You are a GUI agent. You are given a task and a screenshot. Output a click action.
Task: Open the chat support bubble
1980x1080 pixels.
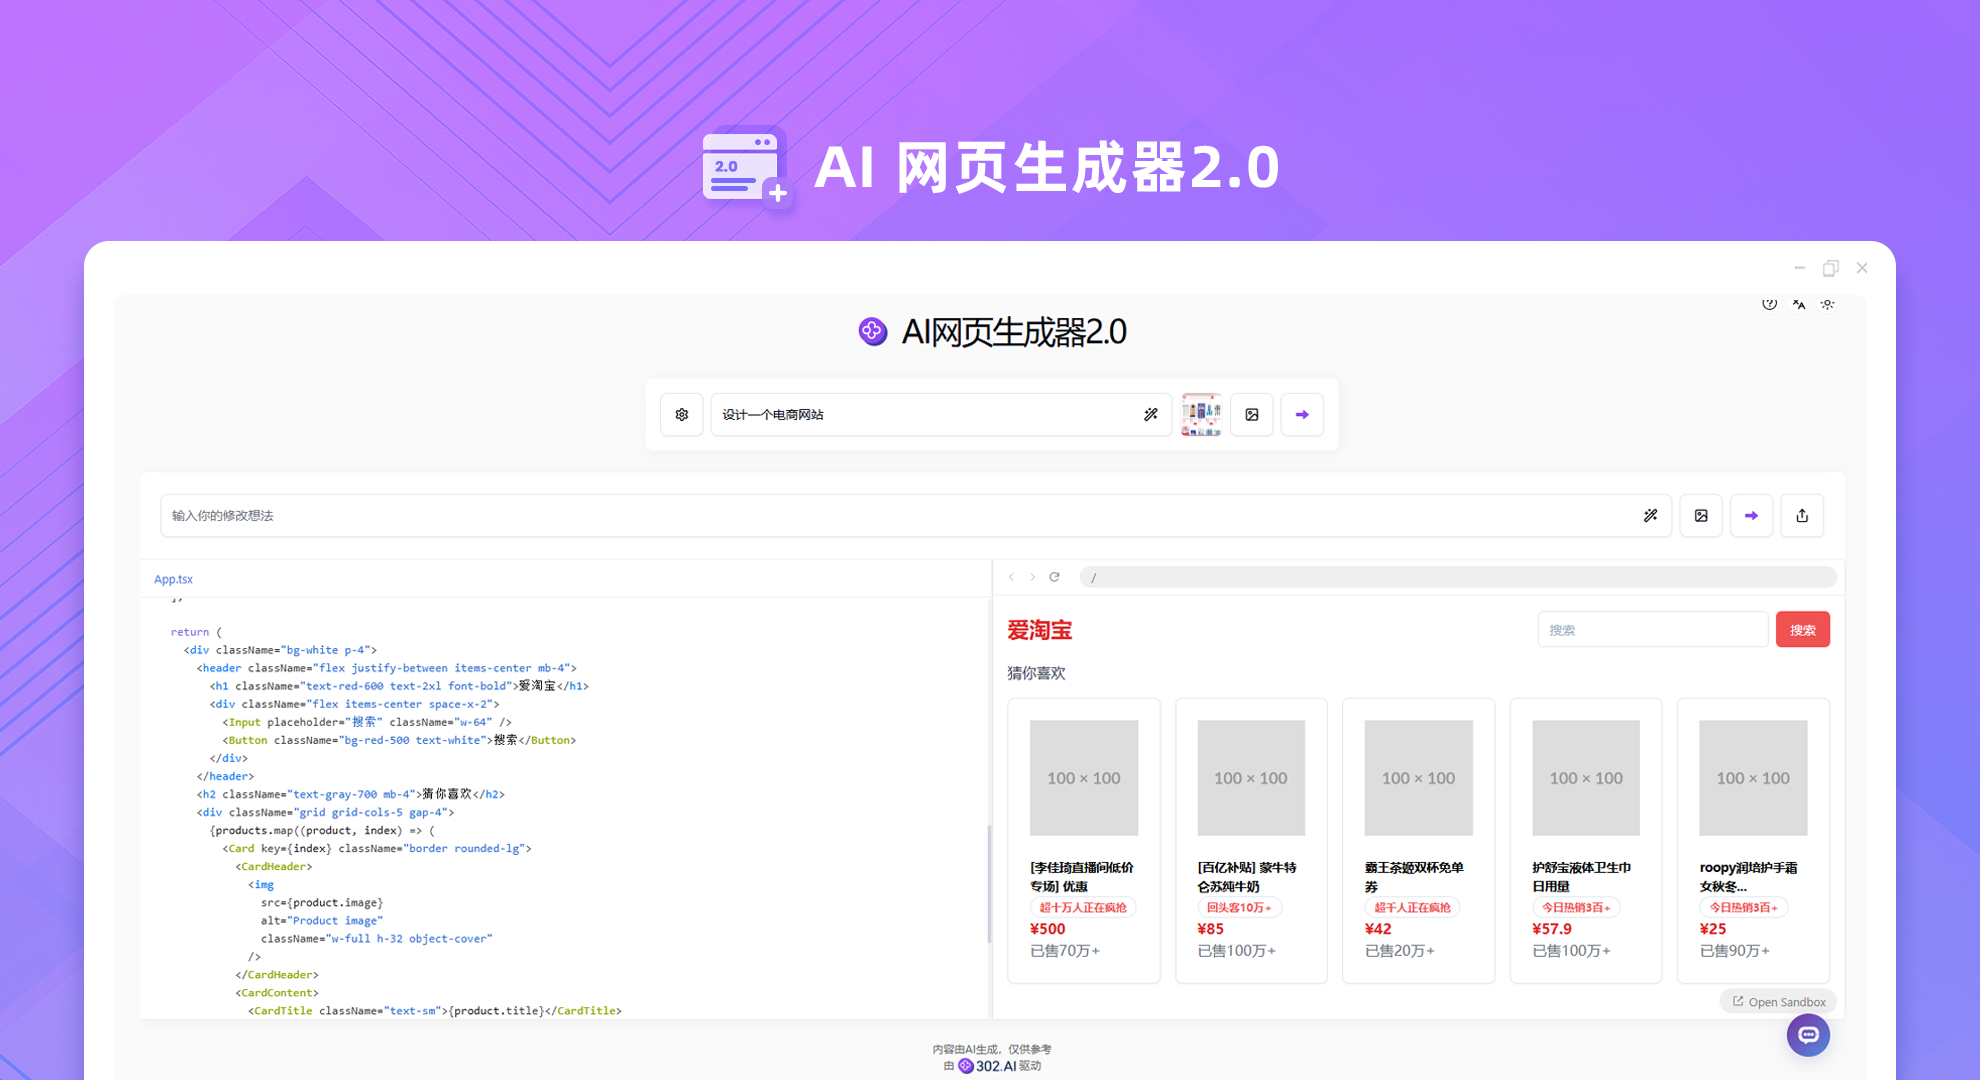[1808, 1035]
